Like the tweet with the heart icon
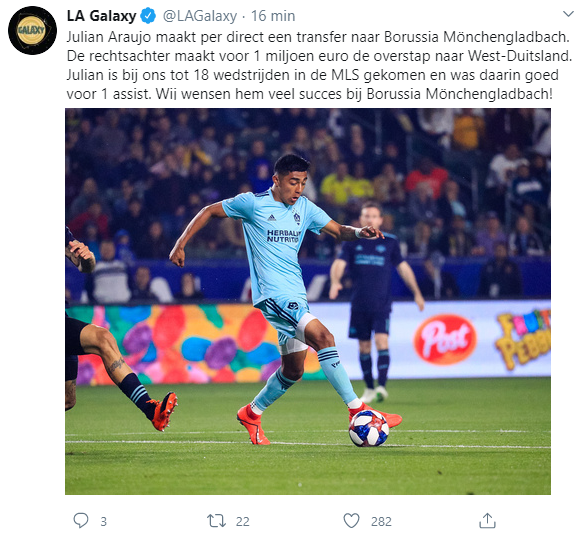This screenshot has width=588, height=540. (x=351, y=521)
